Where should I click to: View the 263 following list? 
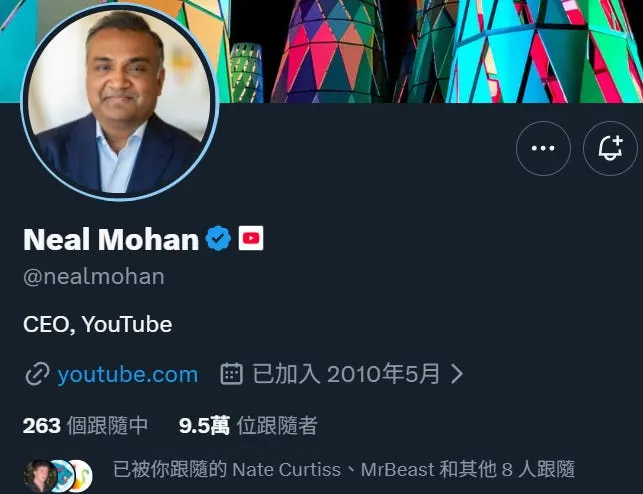85,426
